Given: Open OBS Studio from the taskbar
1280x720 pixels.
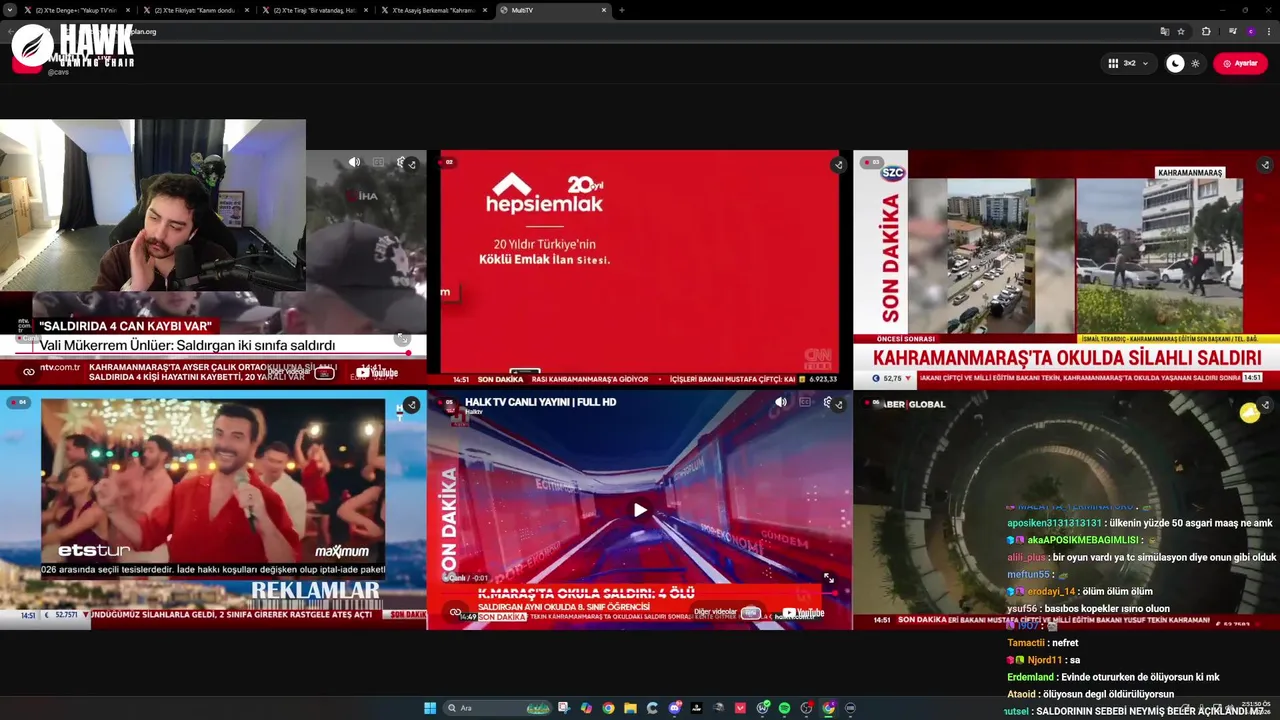Looking at the screenshot, I should coord(806,708).
